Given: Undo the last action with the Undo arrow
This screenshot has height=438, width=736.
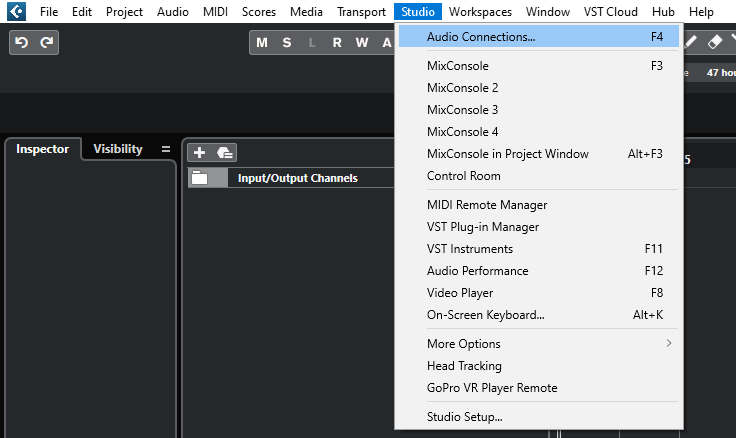Looking at the screenshot, I should (x=22, y=43).
